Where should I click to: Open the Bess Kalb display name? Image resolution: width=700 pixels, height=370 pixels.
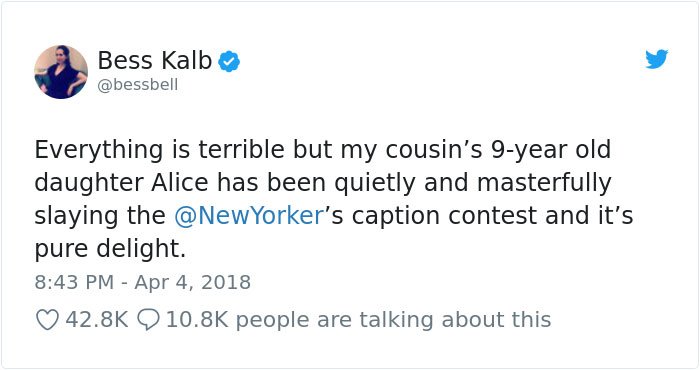154,60
